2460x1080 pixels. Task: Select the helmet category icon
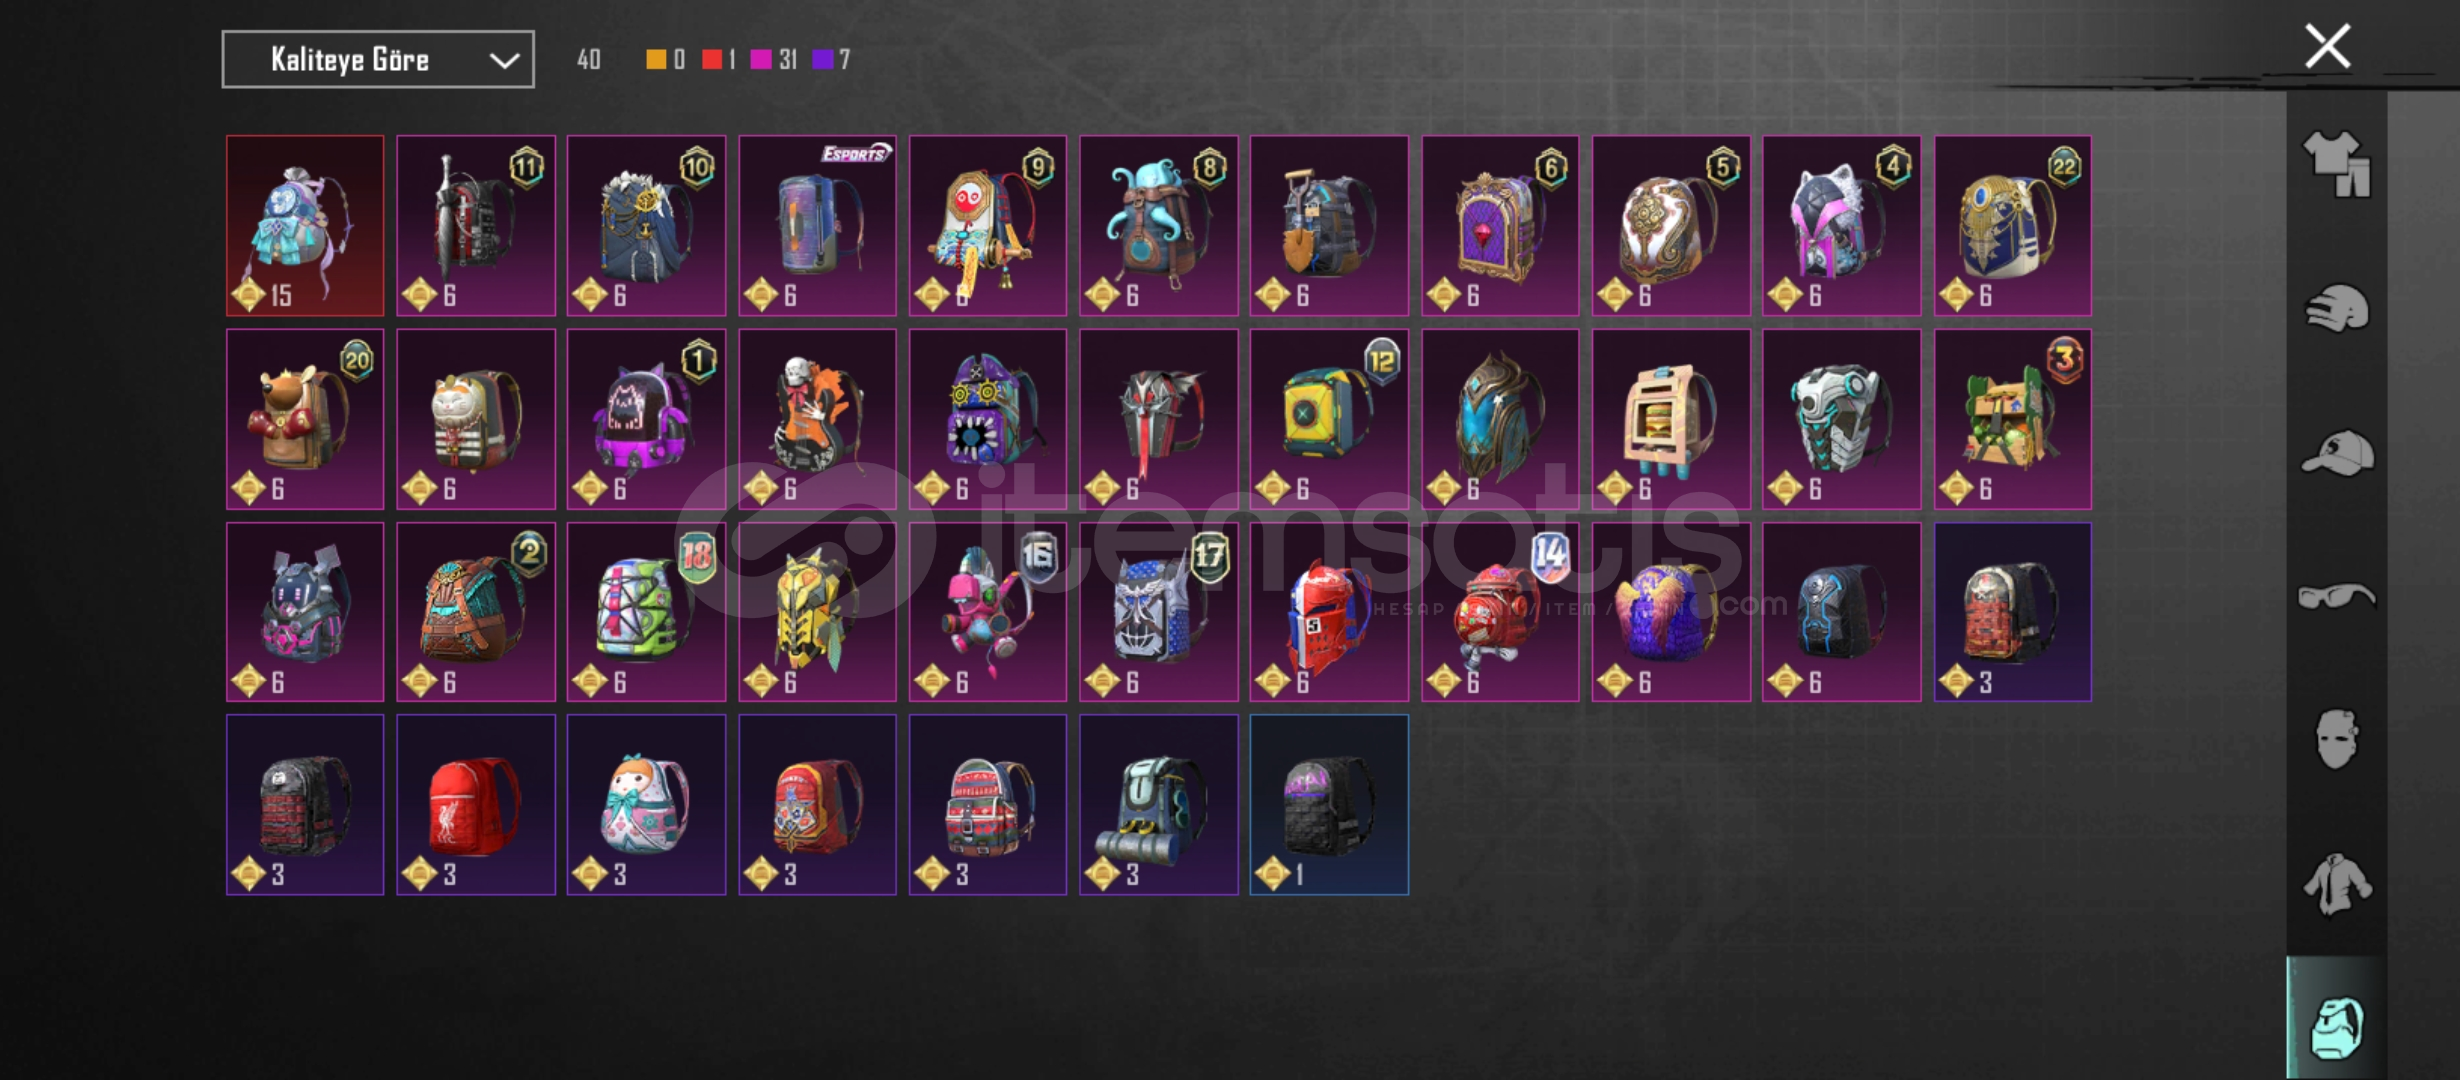tap(2337, 308)
